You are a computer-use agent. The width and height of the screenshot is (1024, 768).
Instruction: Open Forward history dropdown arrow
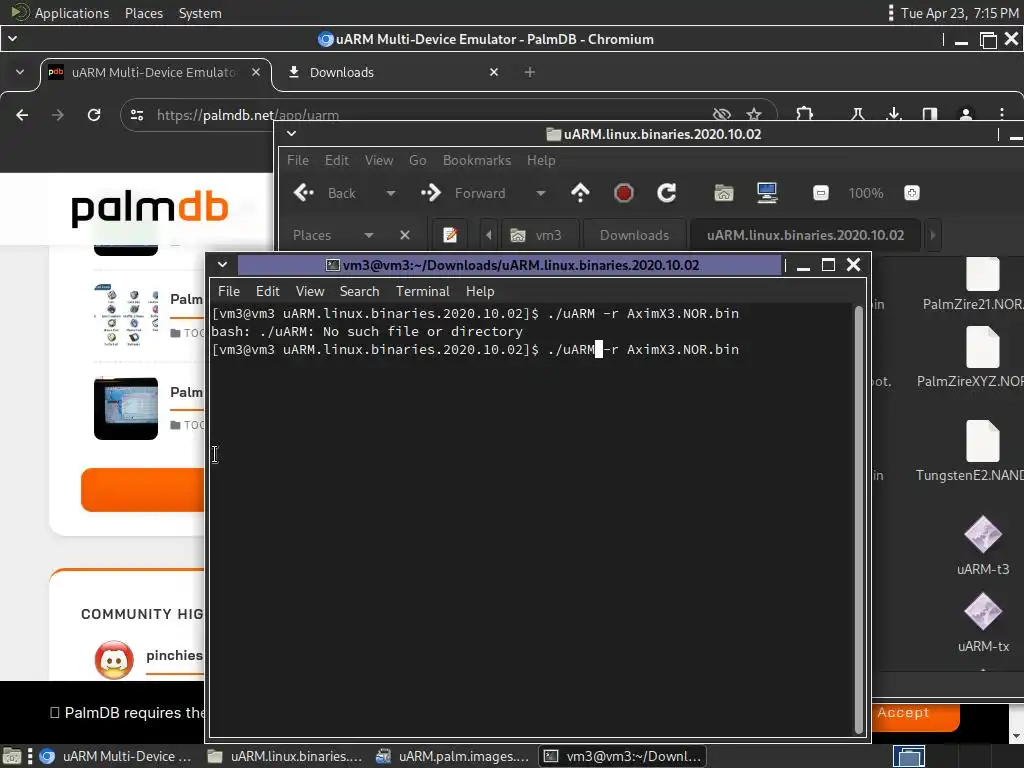(540, 193)
